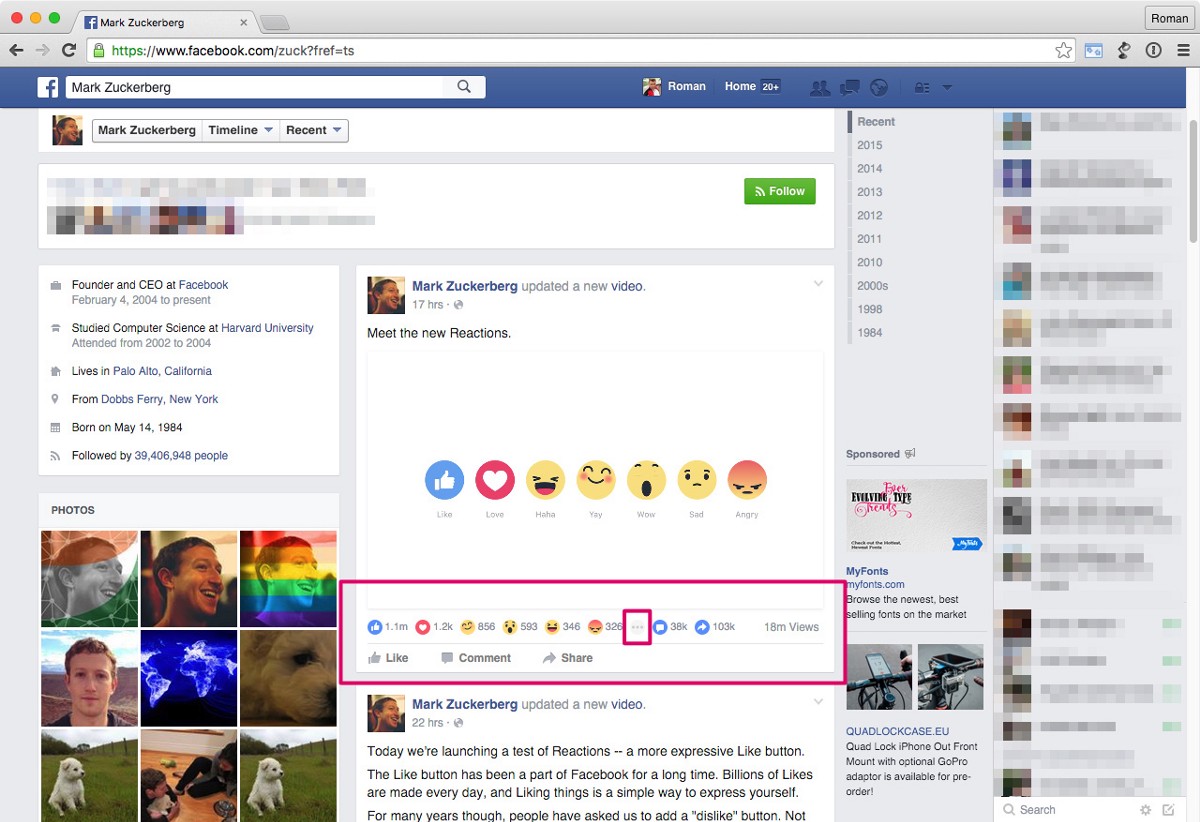Click the Facebook search field
The height and width of the screenshot is (822, 1200).
[x=255, y=87]
